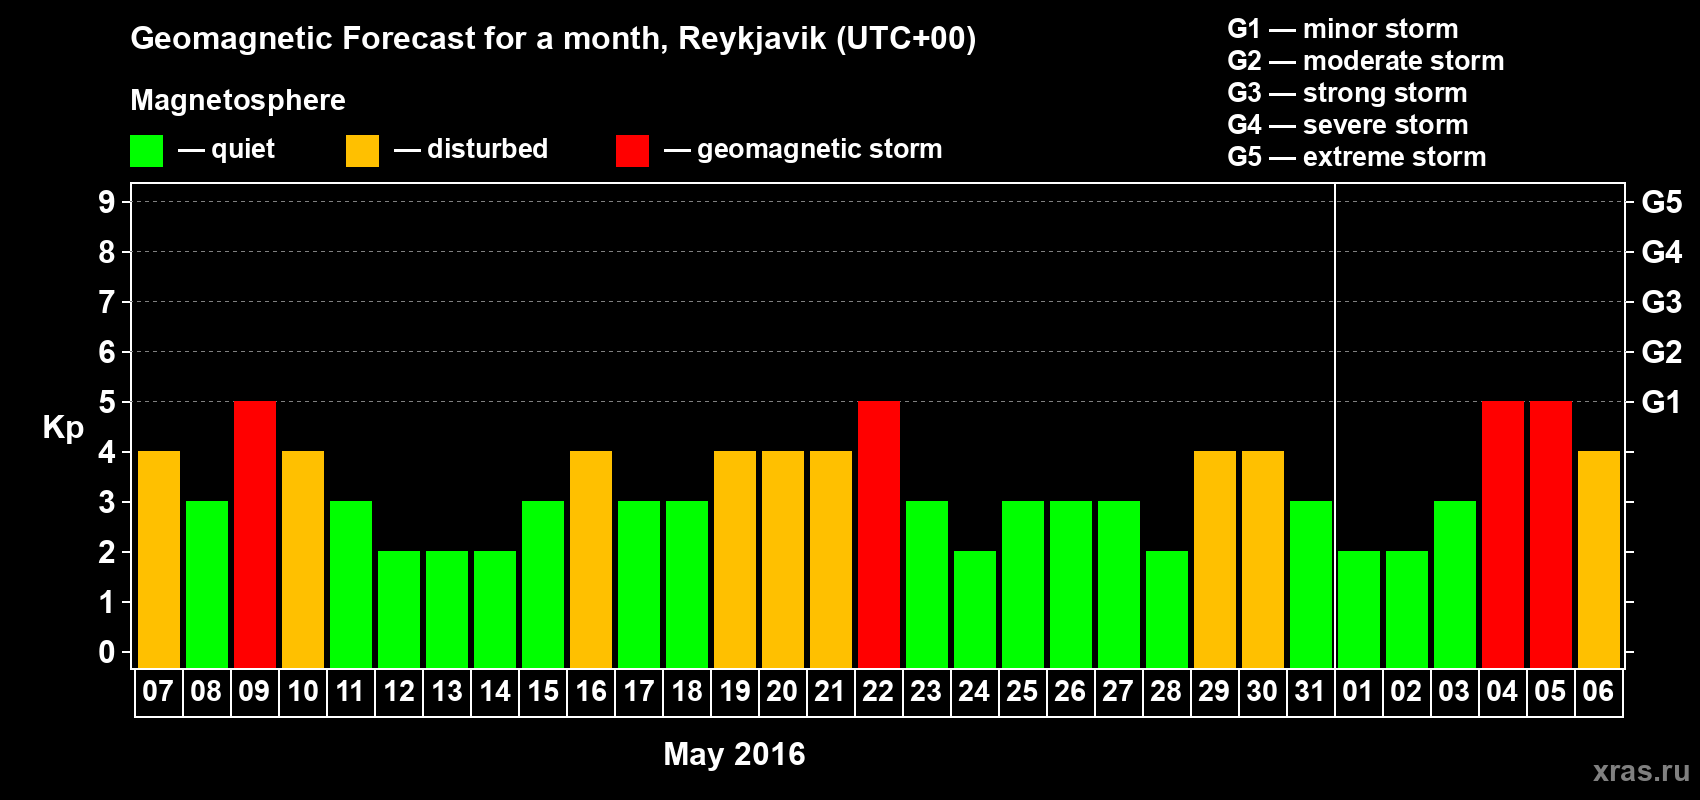This screenshot has width=1700, height=800.
Task: Click the red storm bar above day 22
Action: 879,535
